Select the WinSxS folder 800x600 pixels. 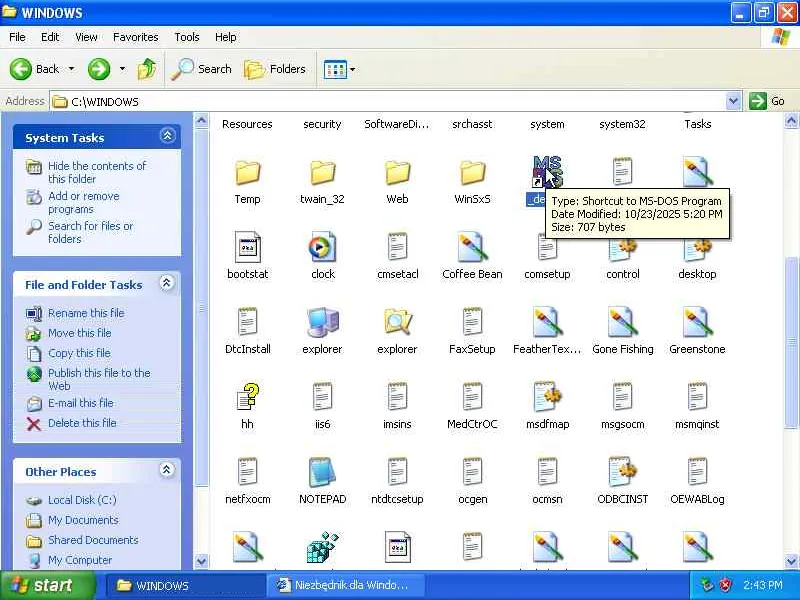click(x=472, y=173)
